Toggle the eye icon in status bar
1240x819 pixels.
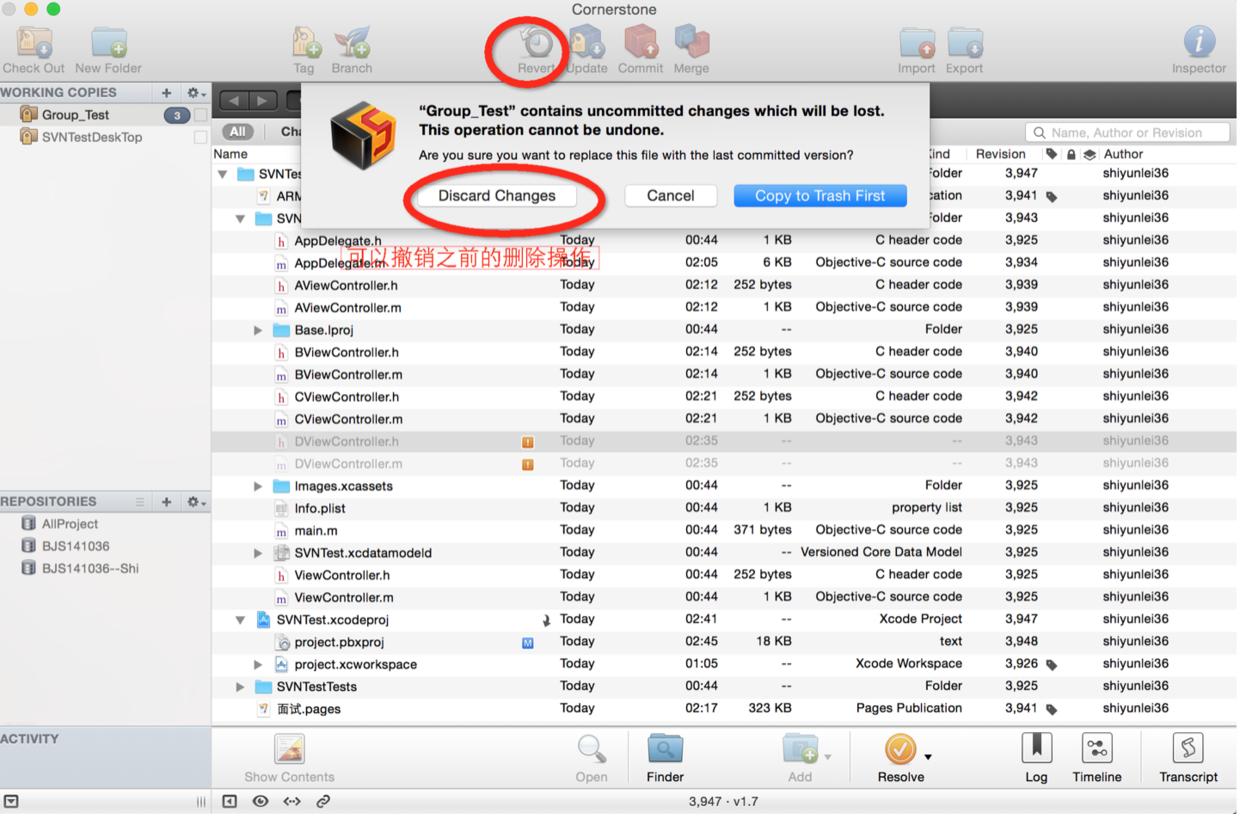(260, 801)
